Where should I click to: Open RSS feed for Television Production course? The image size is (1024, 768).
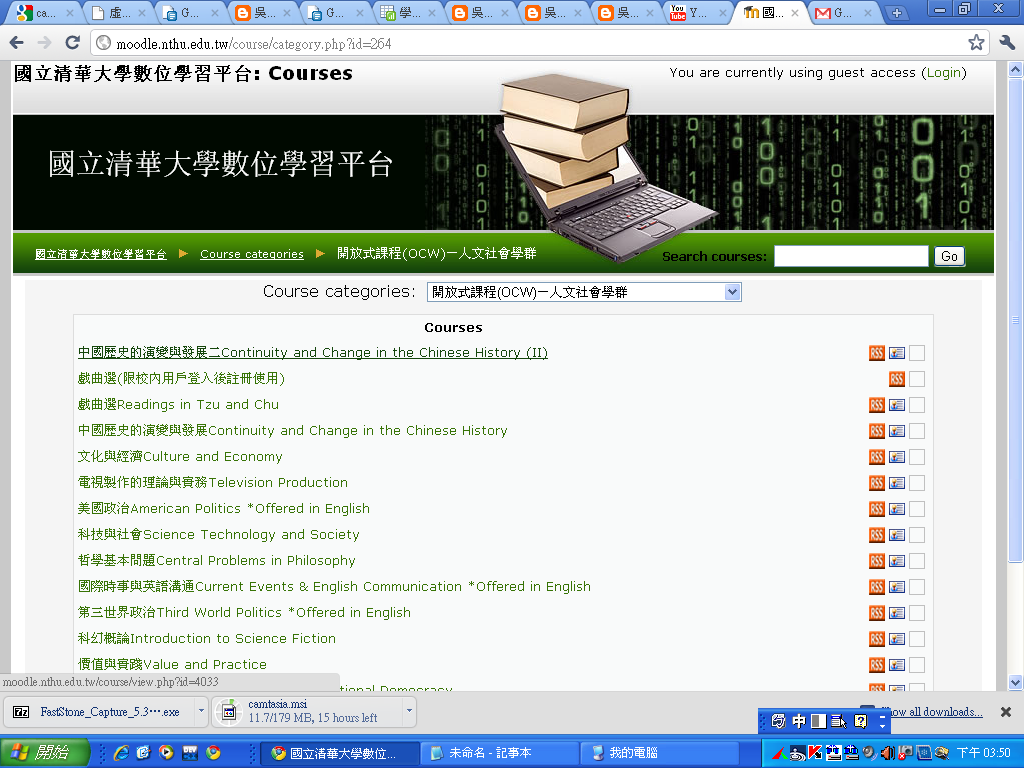(x=876, y=483)
